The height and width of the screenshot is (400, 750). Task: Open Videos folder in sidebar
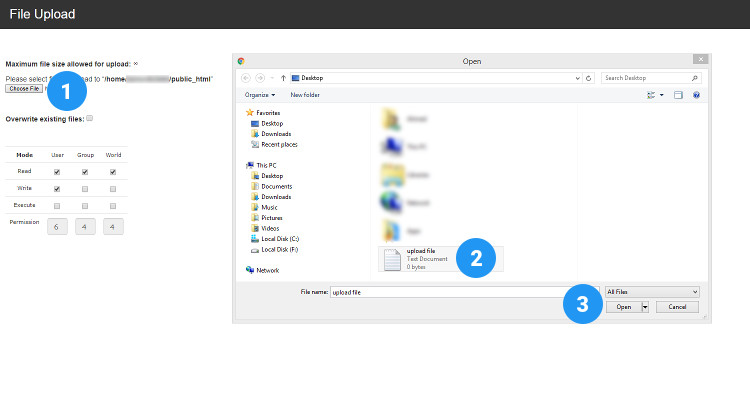pos(265,229)
